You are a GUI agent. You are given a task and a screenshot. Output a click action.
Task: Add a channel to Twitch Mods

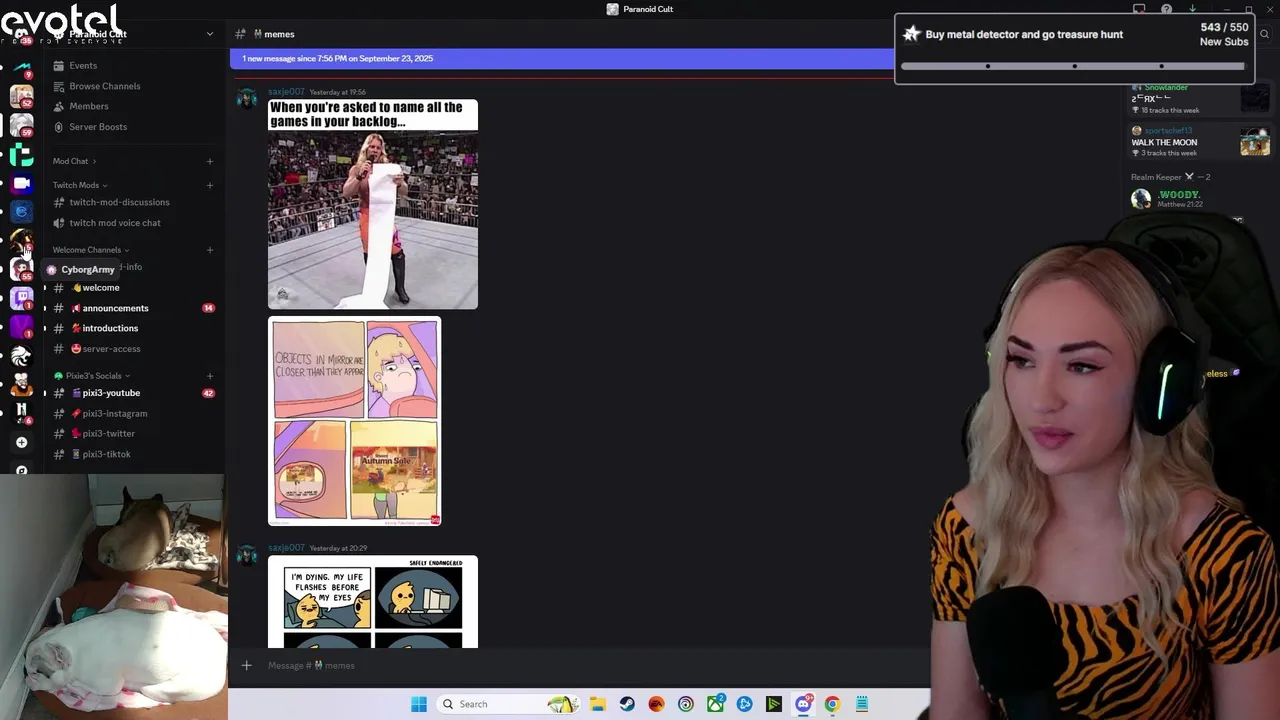[209, 185]
